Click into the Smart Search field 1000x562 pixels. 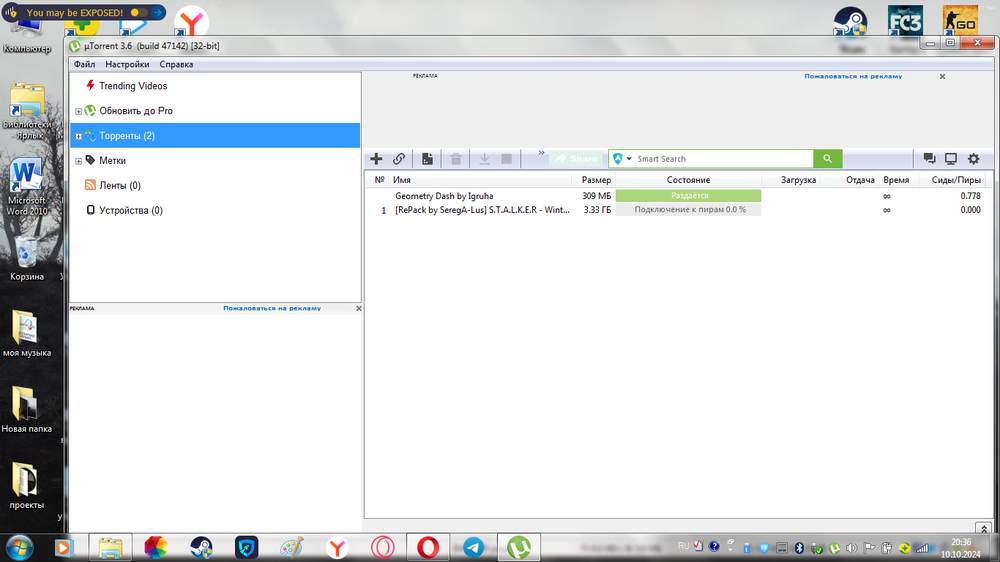click(x=722, y=159)
